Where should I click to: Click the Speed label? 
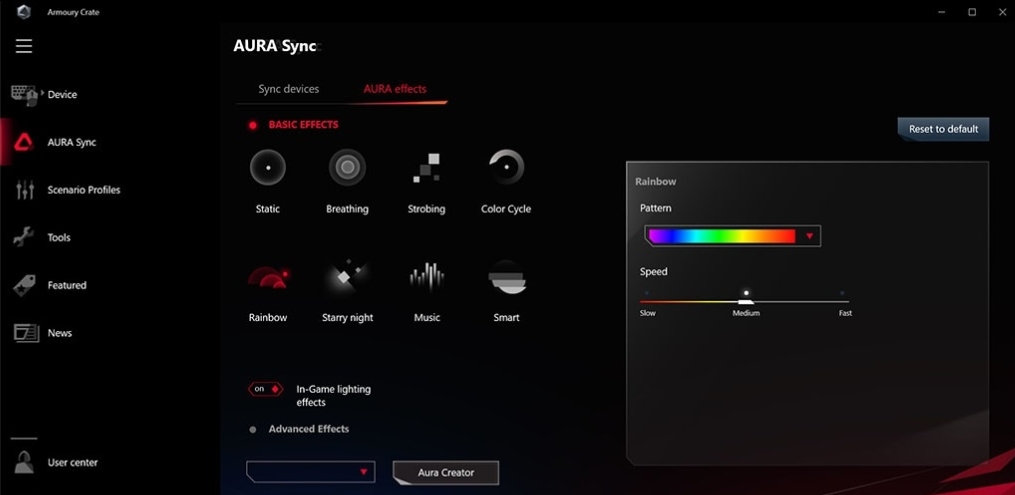tap(654, 272)
